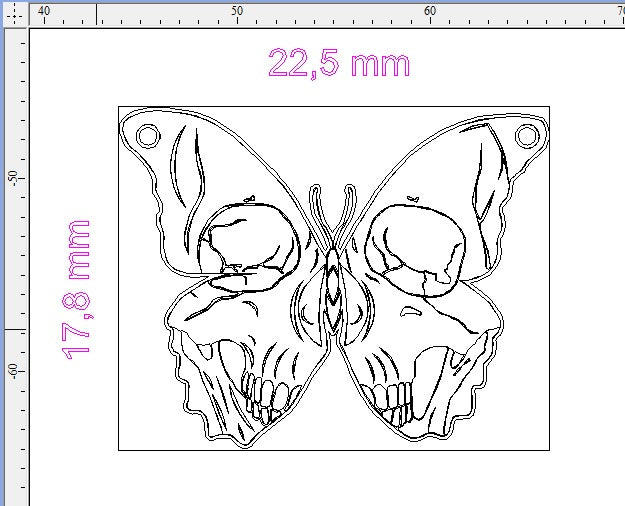
Task: Click the vertical ruler at the -60 mark
Action: [x=15, y=371]
